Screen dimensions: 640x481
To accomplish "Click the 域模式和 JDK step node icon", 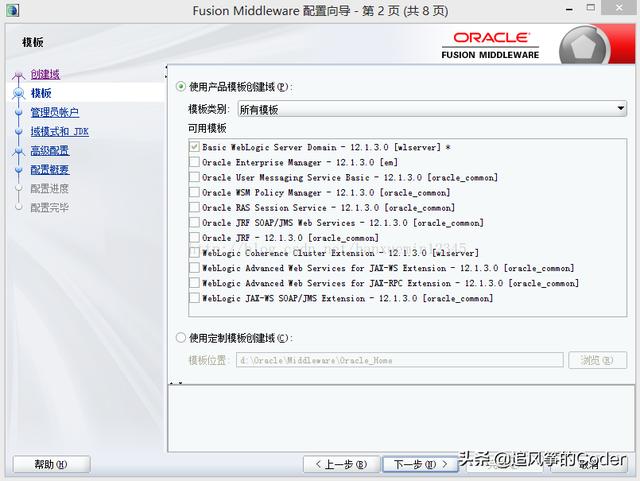I will click(18, 131).
